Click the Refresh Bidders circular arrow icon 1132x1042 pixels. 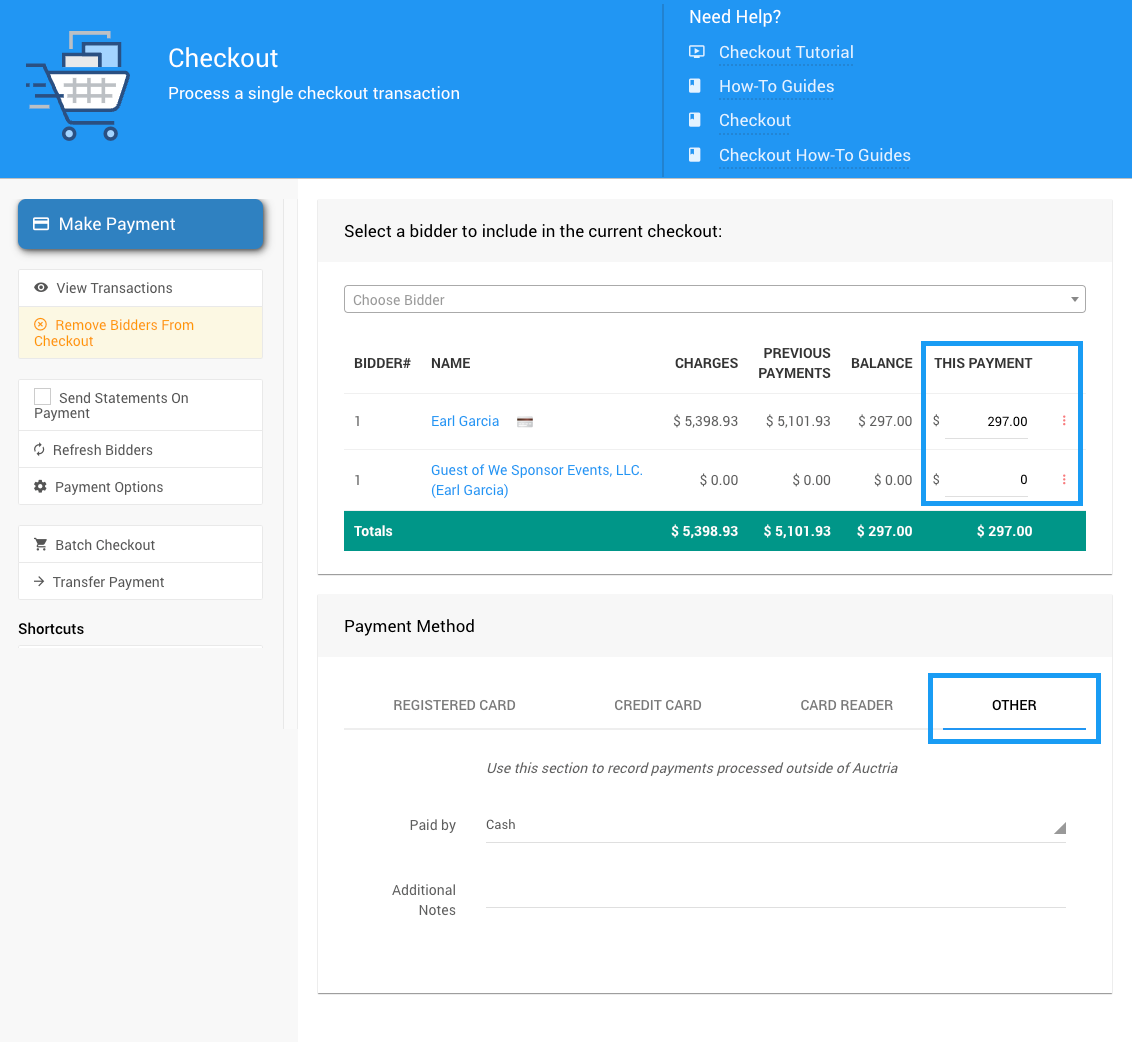click(x=40, y=450)
